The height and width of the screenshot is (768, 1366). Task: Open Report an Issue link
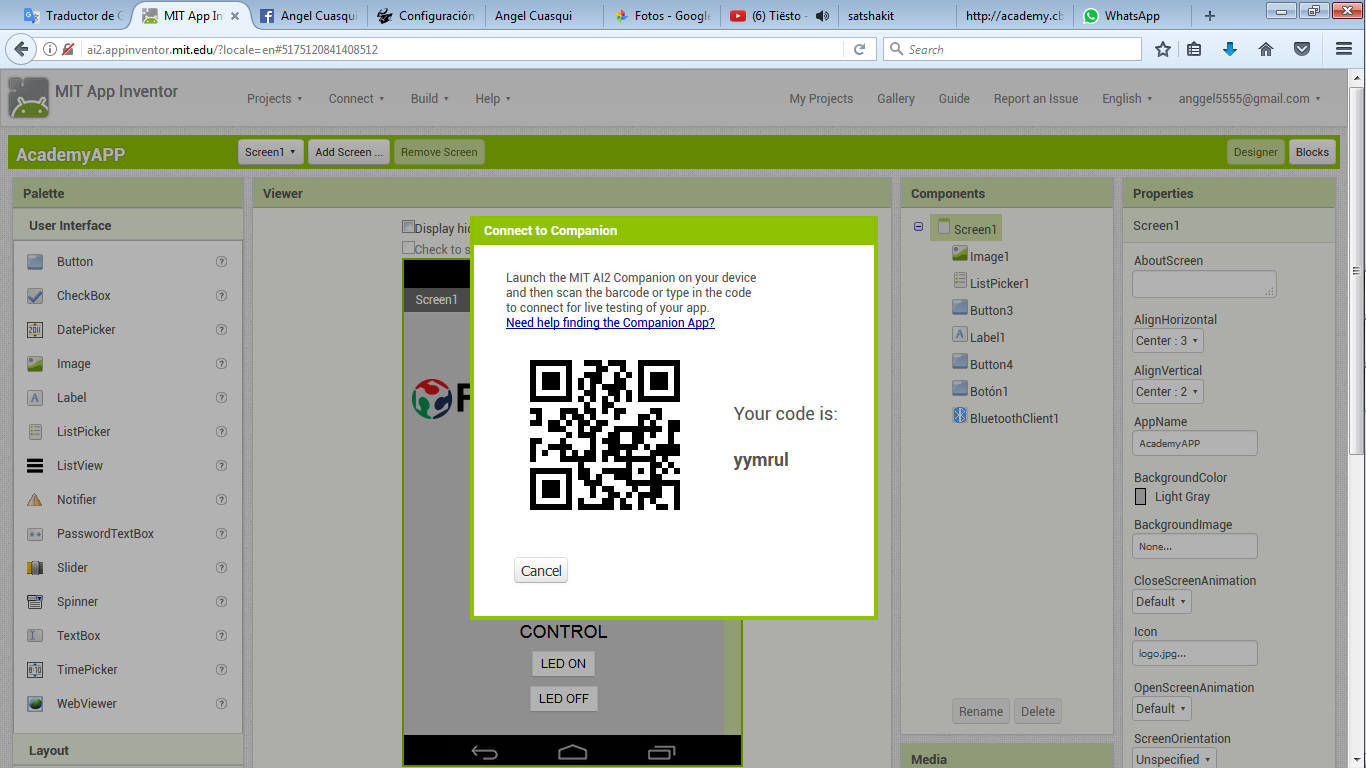click(1036, 99)
